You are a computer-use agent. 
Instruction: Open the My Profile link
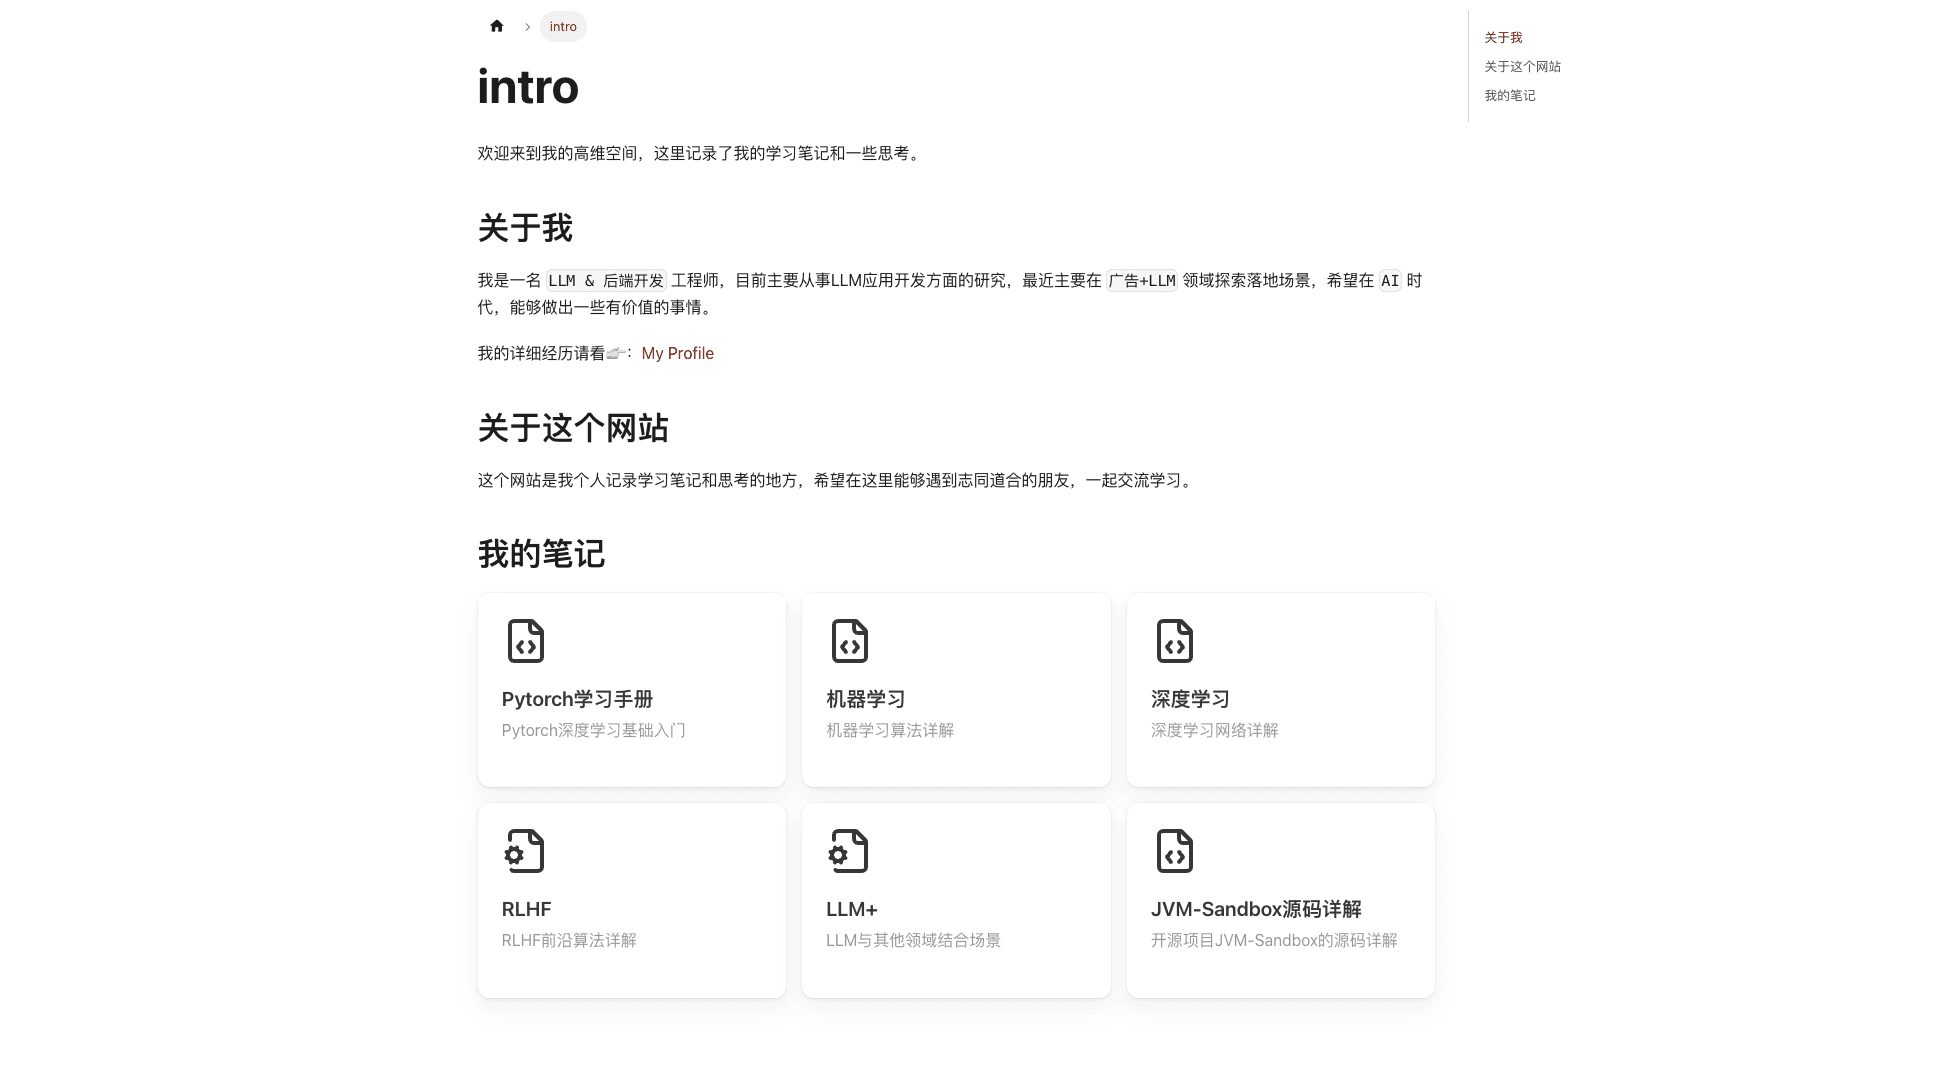pyautogui.click(x=677, y=353)
